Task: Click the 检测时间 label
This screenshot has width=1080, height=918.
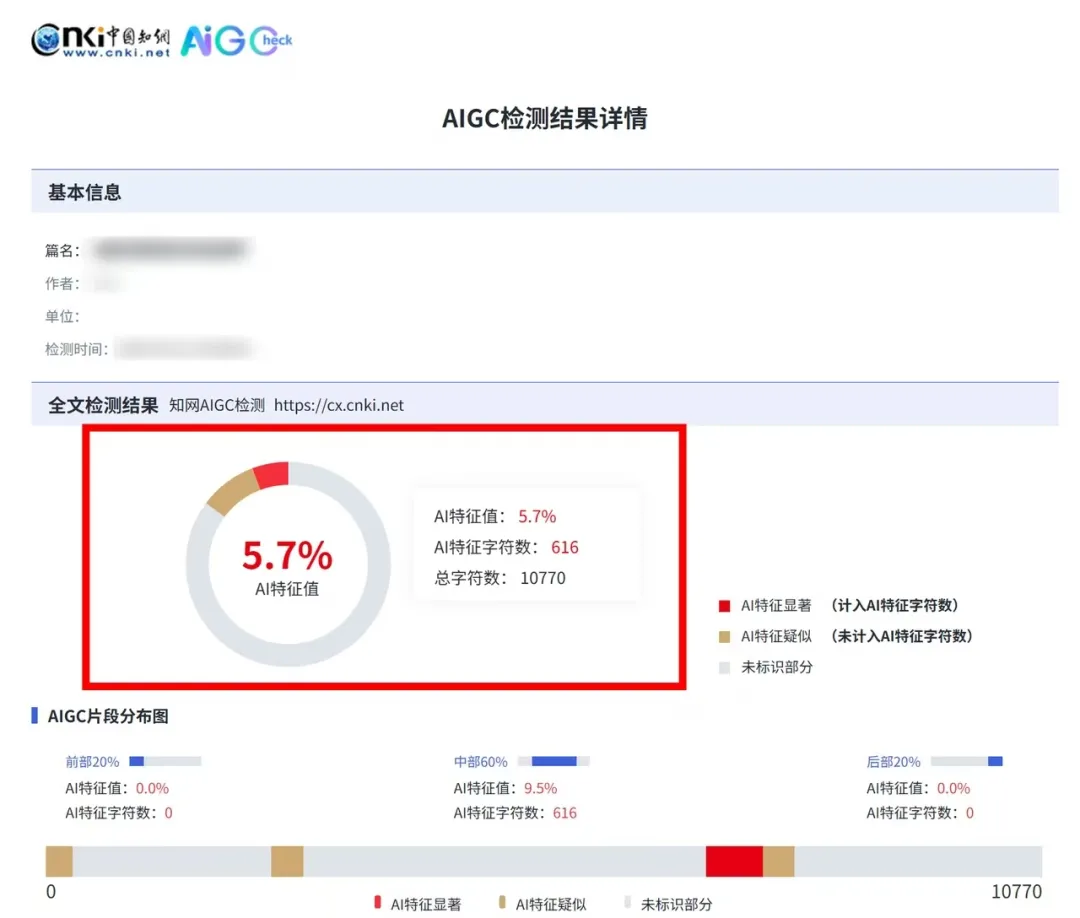Action: pyautogui.click(x=76, y=349)
